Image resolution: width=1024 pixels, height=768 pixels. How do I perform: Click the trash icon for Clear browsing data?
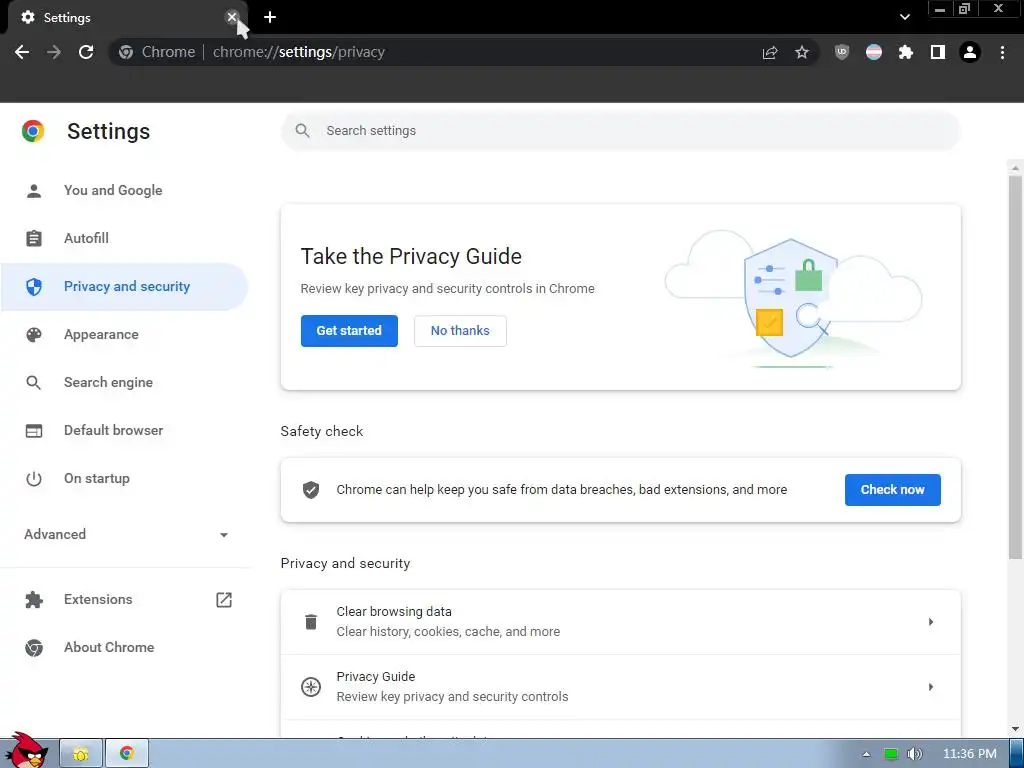[x=311, y=622]
